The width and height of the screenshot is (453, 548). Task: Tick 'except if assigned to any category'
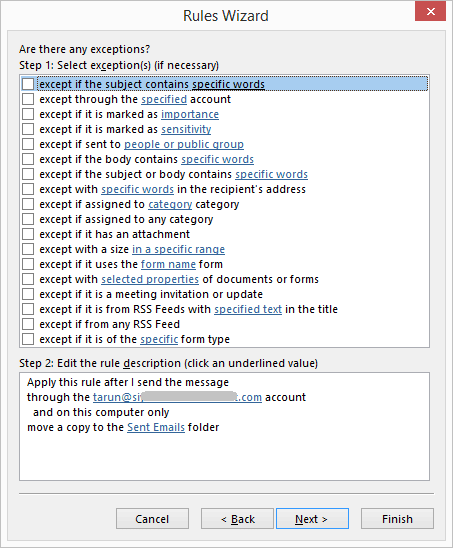click(x=28, y=219)
